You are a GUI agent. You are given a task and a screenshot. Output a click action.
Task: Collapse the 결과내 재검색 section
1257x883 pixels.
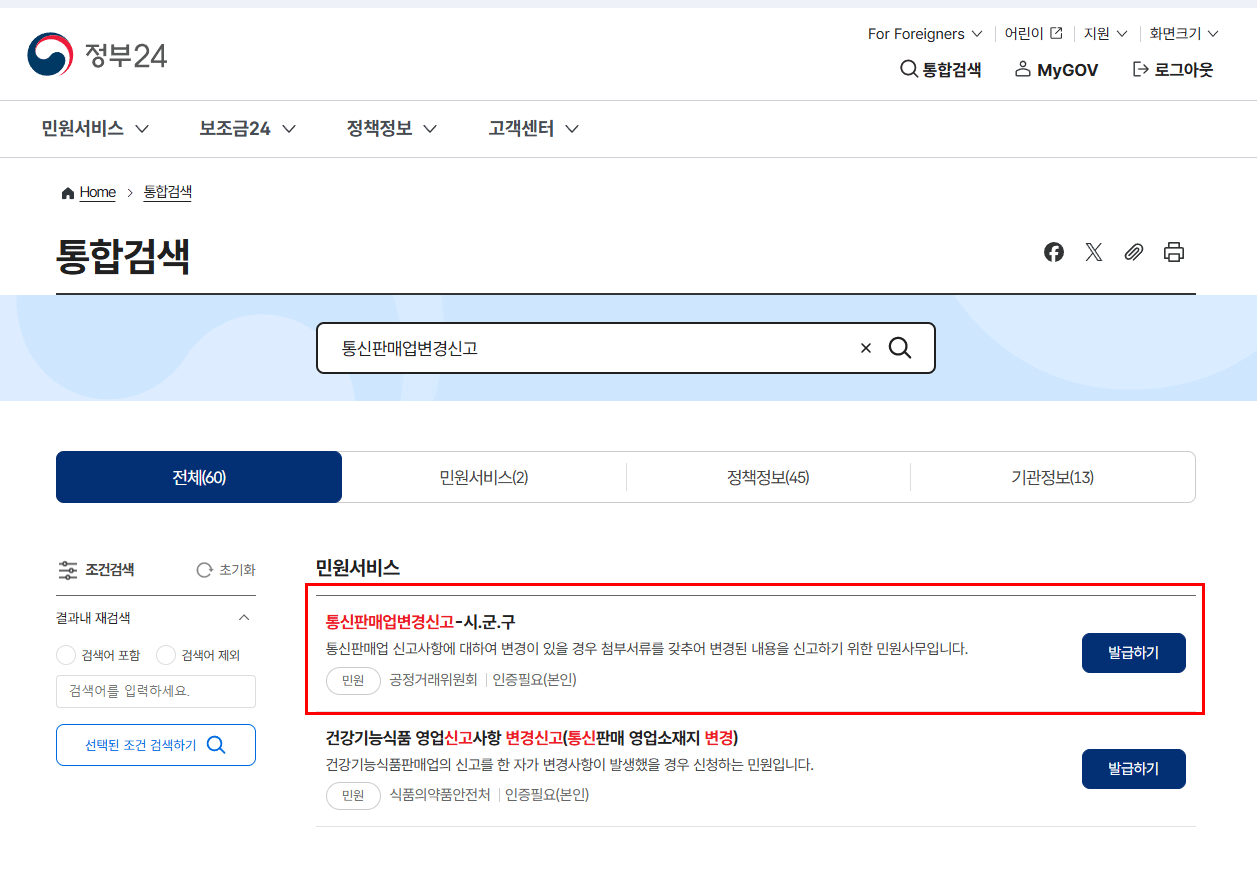pos(243,618)
